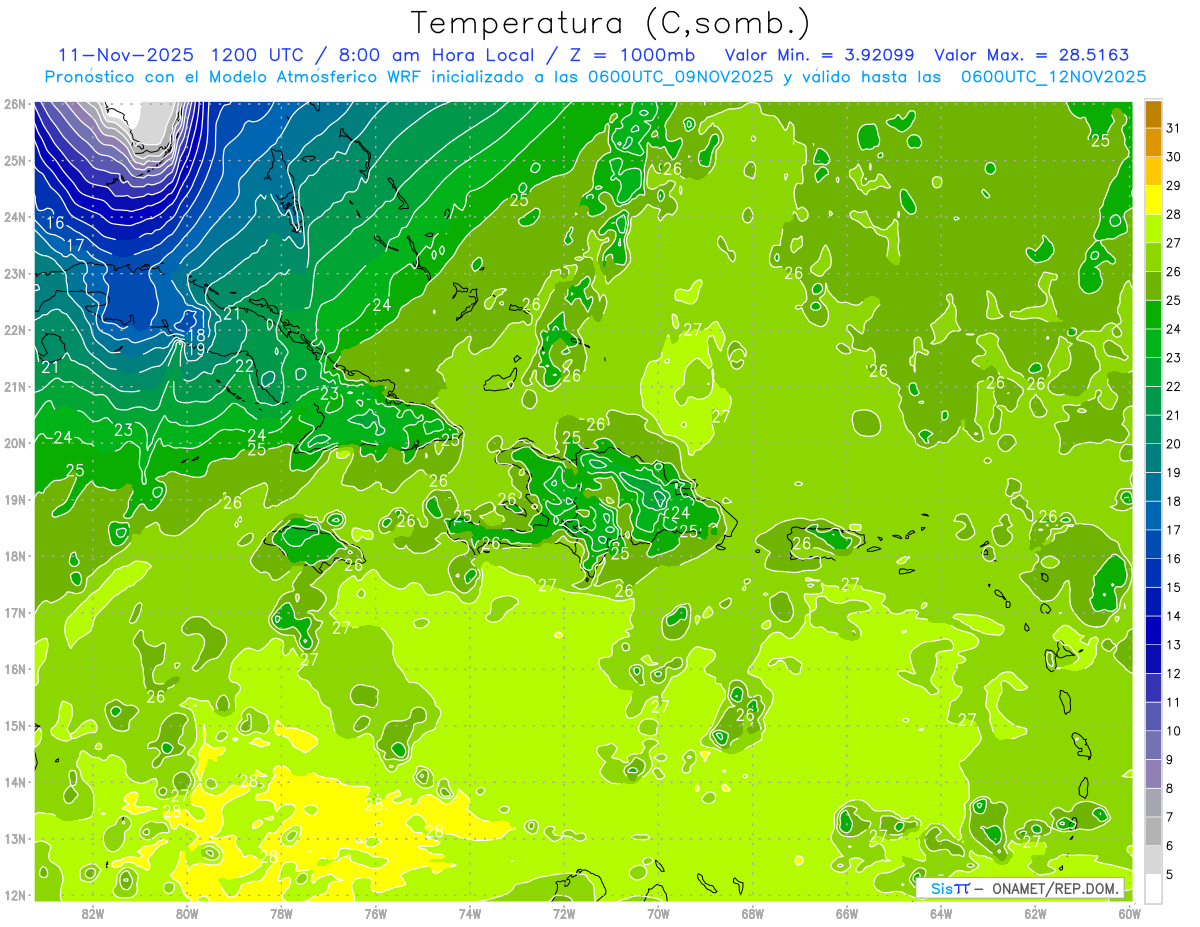Click the '68W' longitude axis label
The width and height of the screenshot is (1200, 927).
click(753, 912)
